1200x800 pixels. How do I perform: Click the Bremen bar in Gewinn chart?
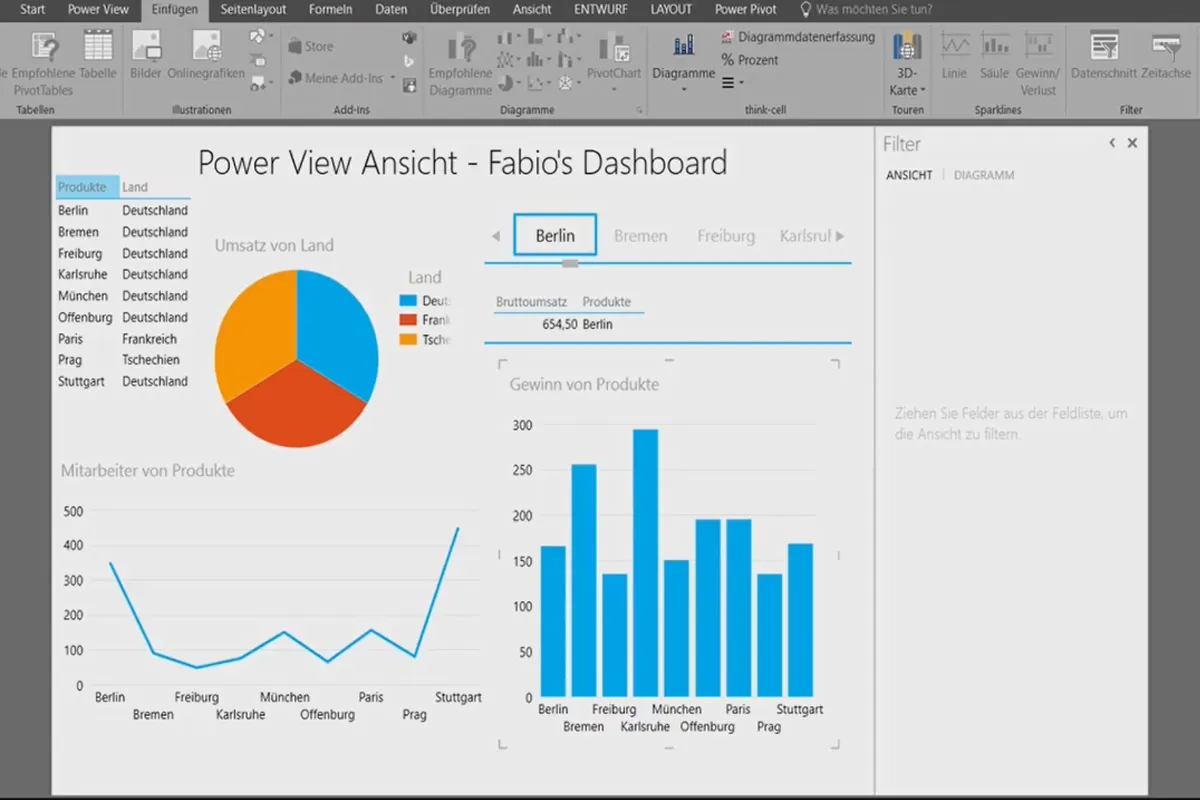pyautogui.click(x=584, y=580)
